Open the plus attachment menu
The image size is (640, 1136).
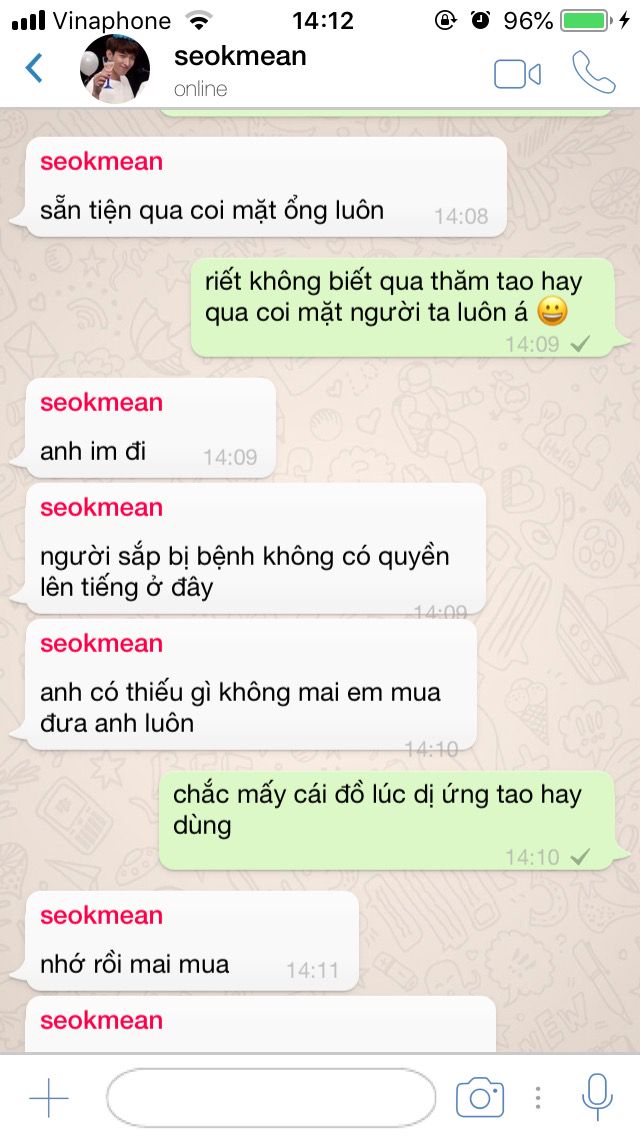(49, 1097)
